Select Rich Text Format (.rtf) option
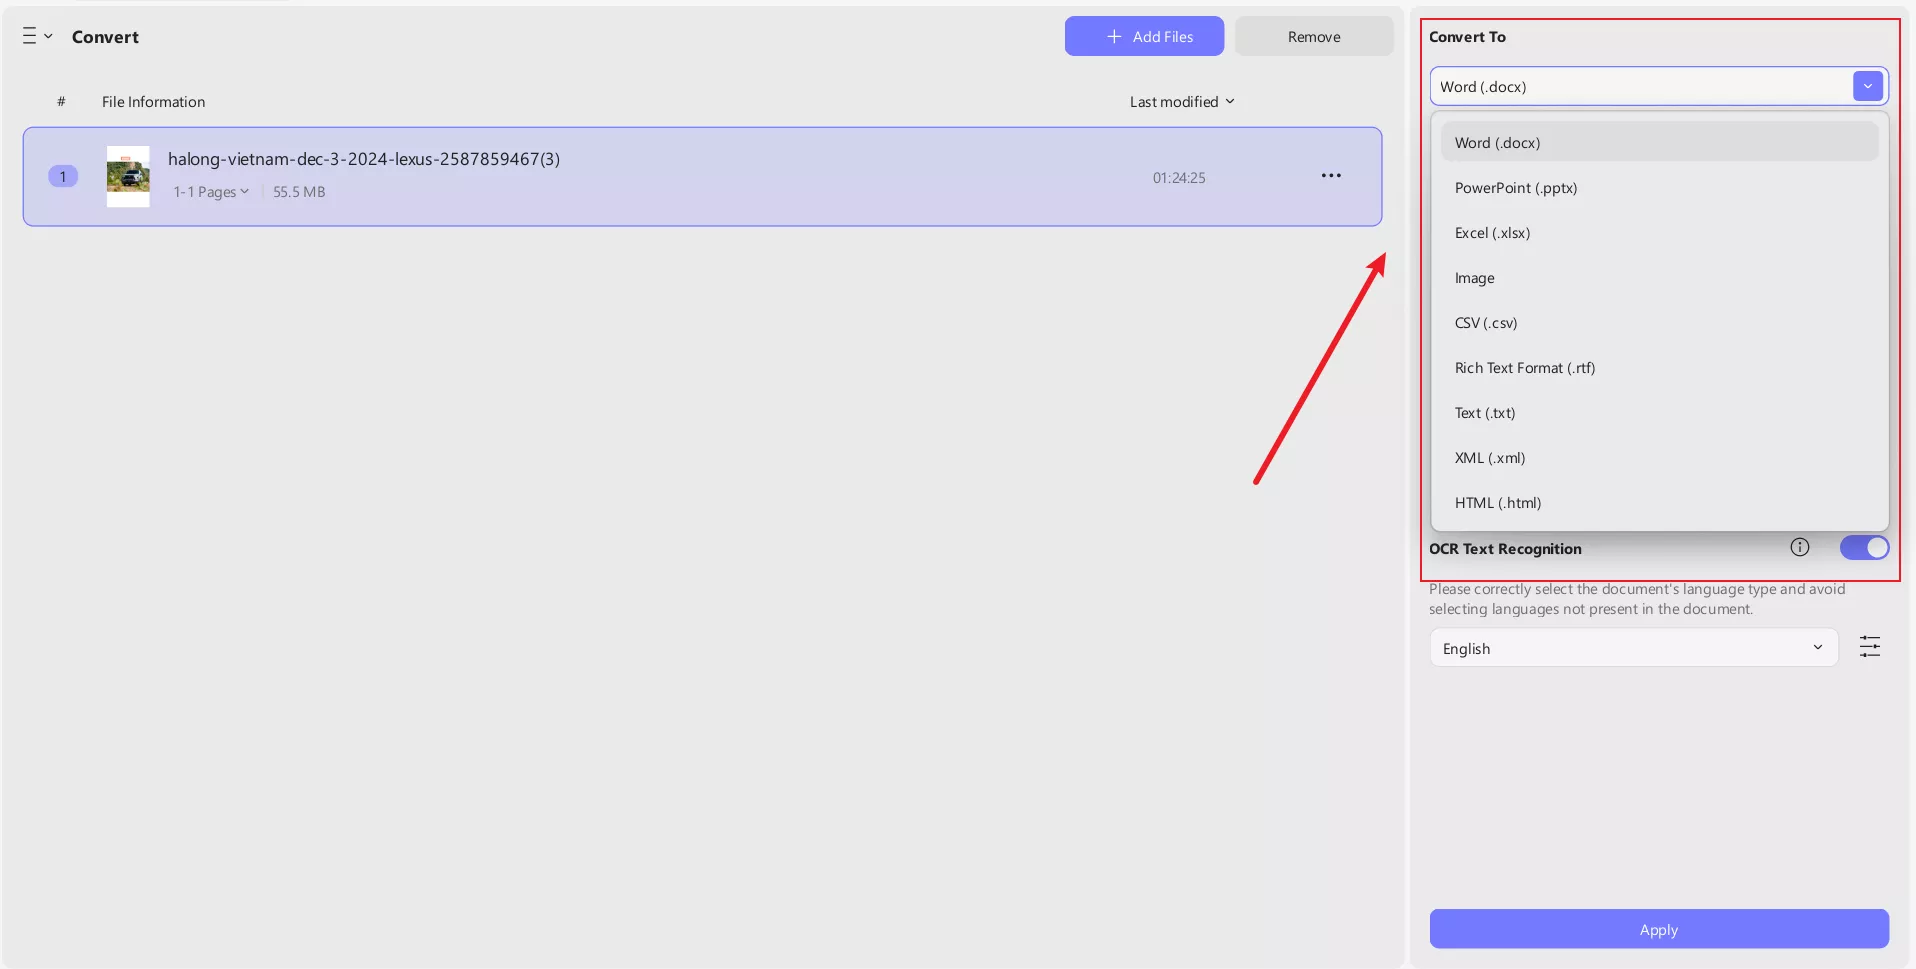This screenshot has height=969, width=1916. coord(1524,368)
